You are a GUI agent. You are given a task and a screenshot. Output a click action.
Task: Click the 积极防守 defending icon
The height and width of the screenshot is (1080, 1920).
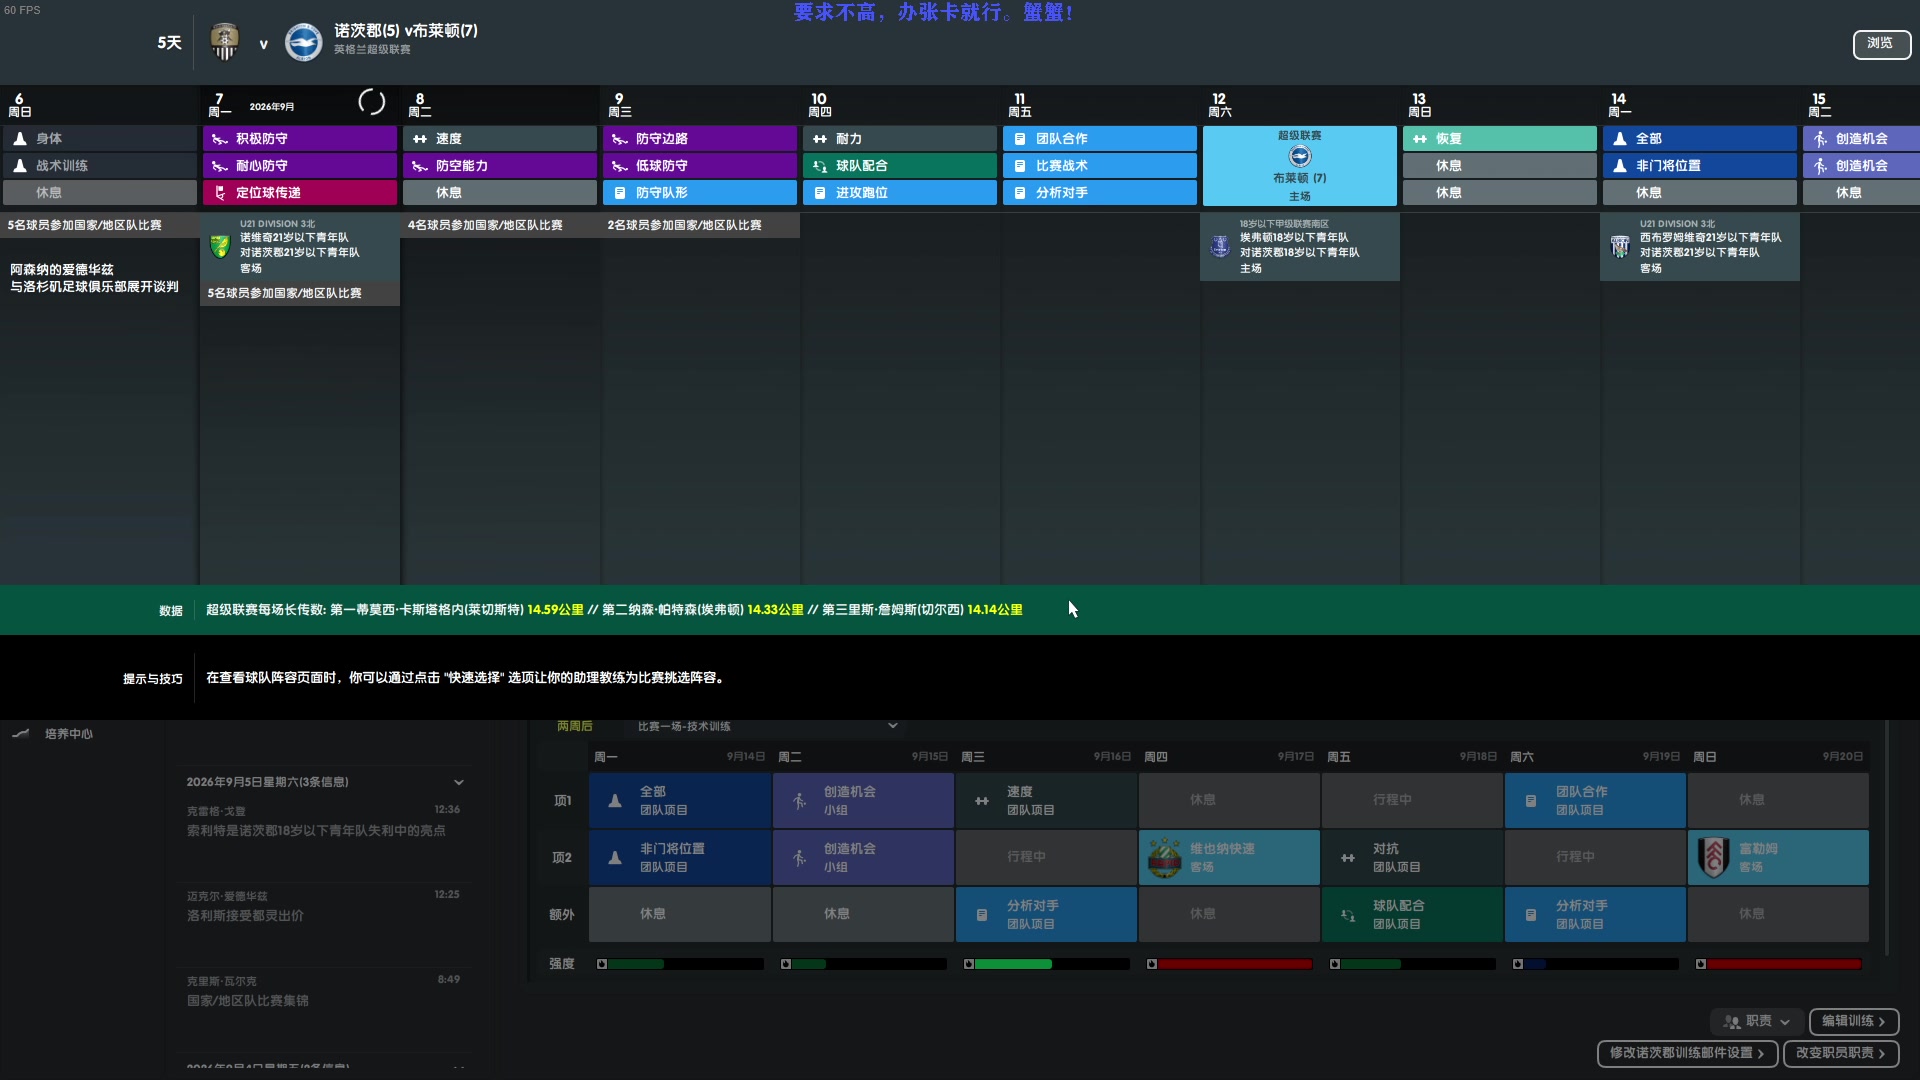(220, 139)
